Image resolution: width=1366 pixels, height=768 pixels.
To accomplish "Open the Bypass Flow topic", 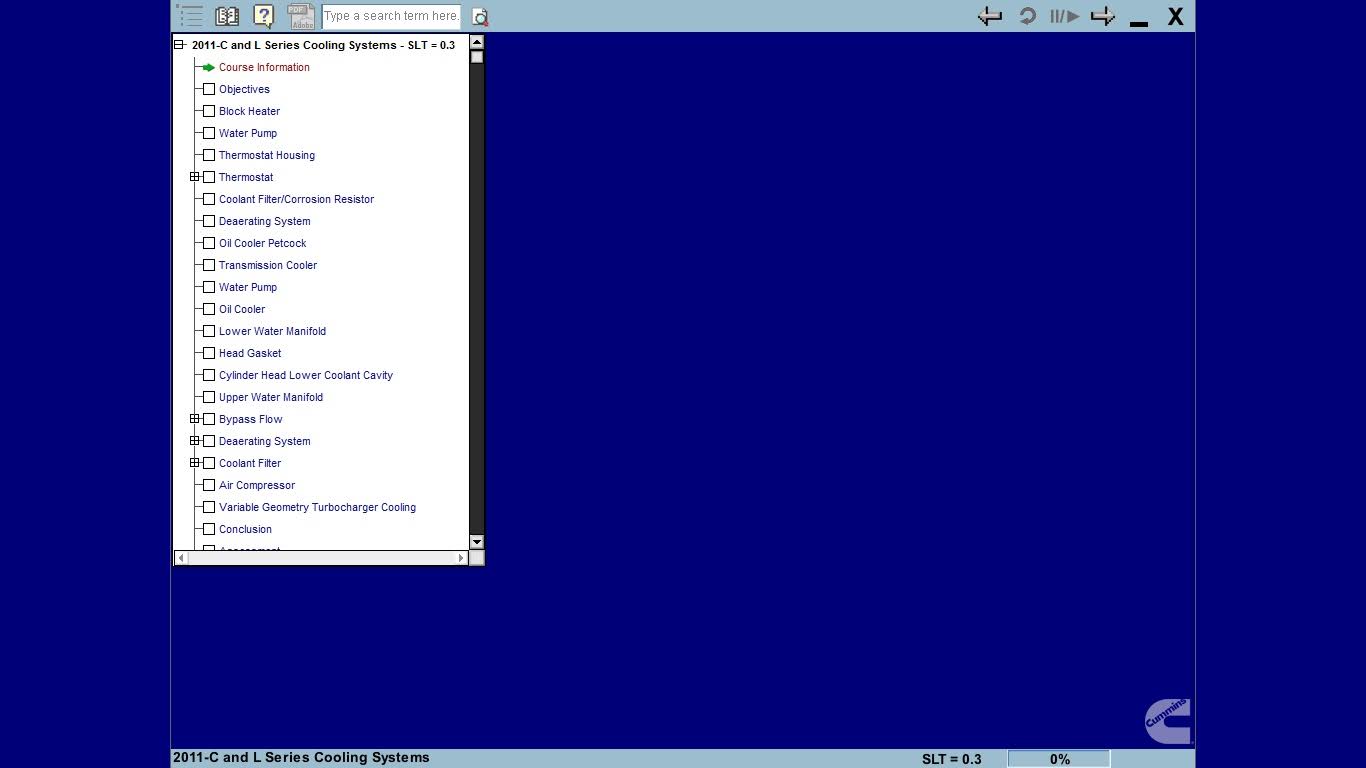I will pos(251,419).
